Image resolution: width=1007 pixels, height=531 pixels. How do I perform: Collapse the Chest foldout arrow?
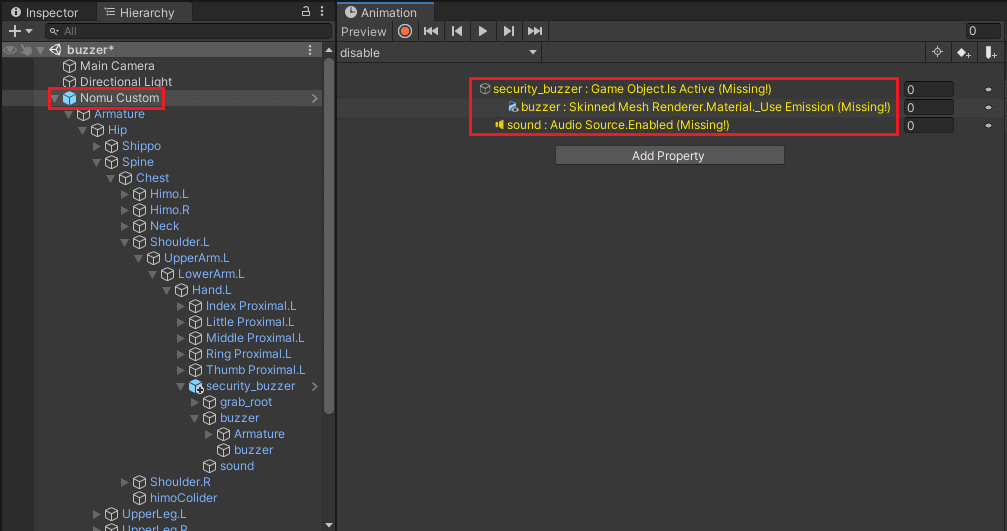pyautogui.click(x=110, y=178)
